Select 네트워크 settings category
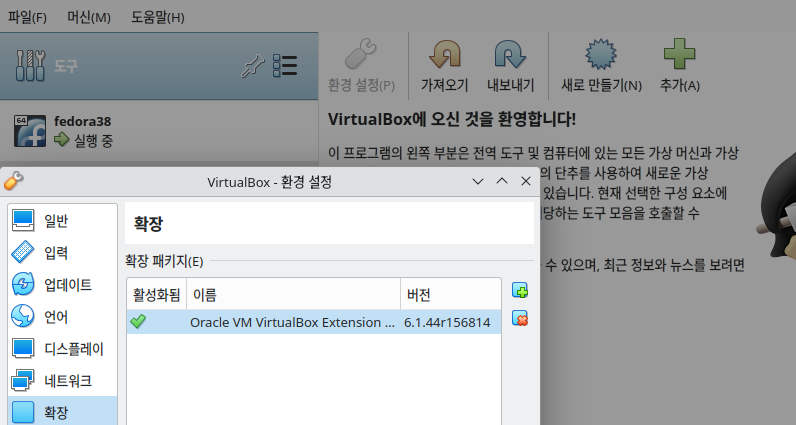Image resolution: width=796 pixels, height=425 pixels. (63, 381)
